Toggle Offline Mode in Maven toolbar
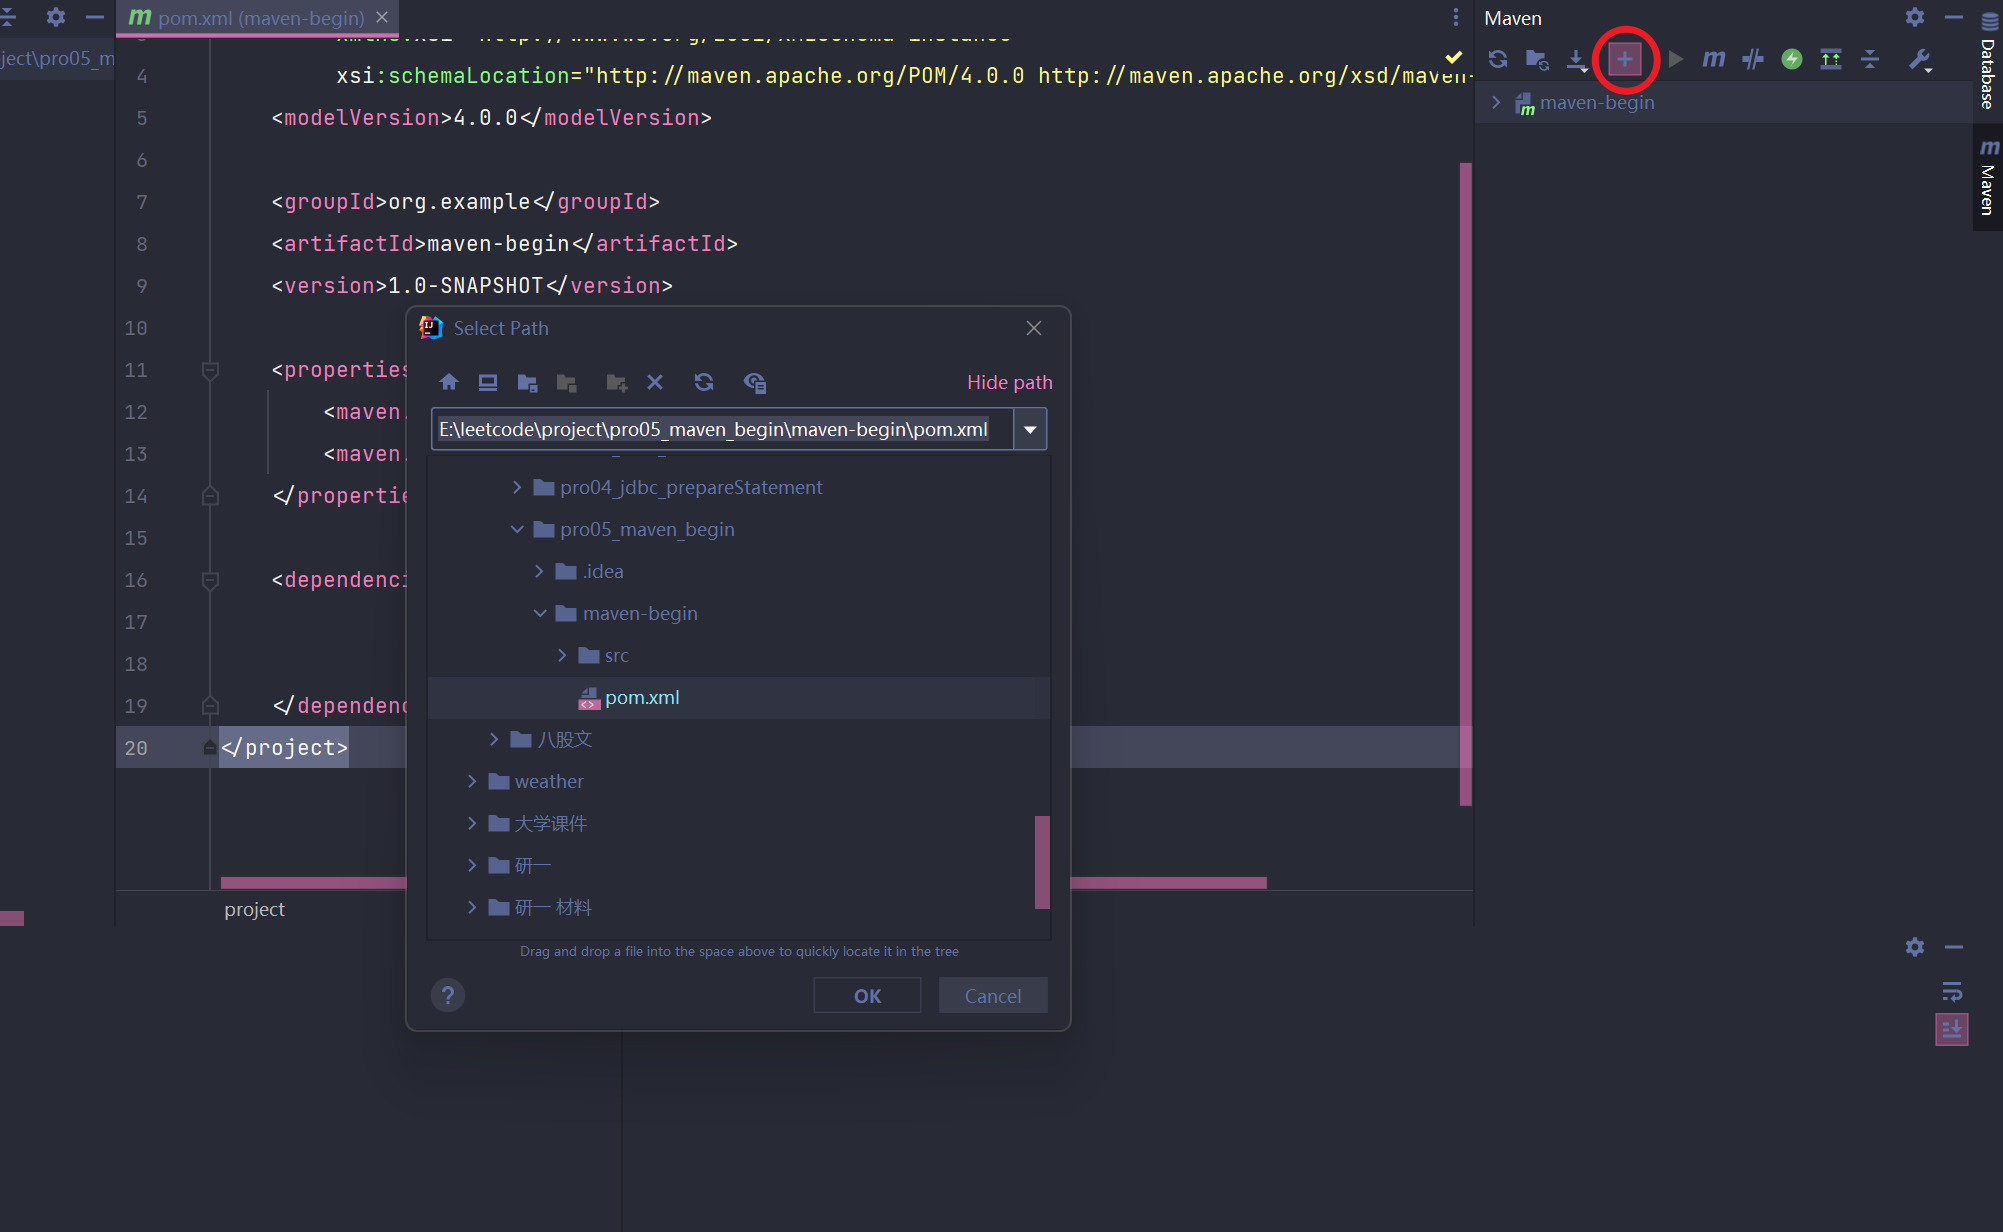Screen dimensions: 2003x1232 click(1752, 59)
